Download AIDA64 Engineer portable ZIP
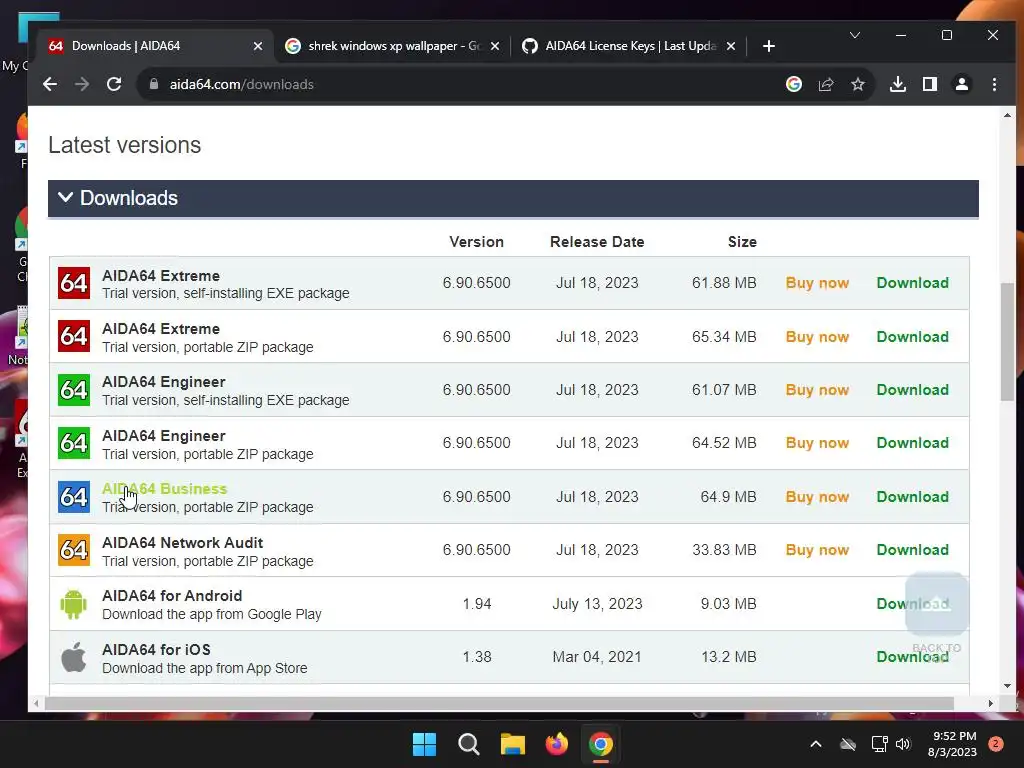The height and width of the screenshot is (768, 1024). pos(912,443)
